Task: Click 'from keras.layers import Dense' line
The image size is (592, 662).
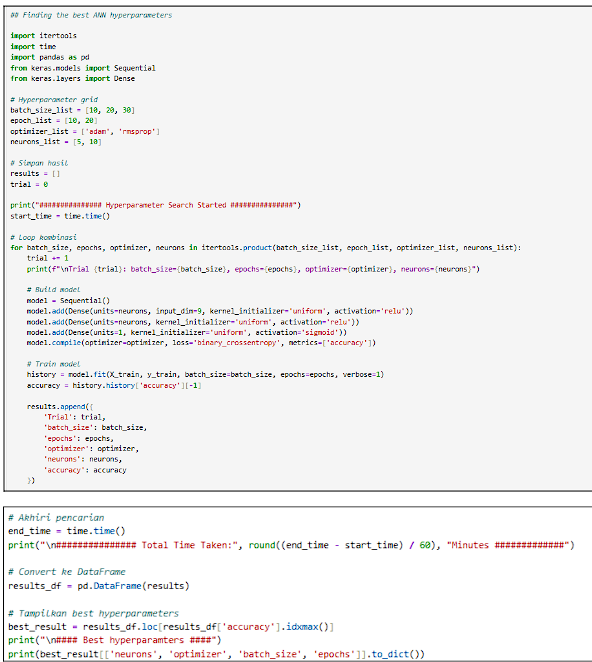Action: tap(73, 79)
